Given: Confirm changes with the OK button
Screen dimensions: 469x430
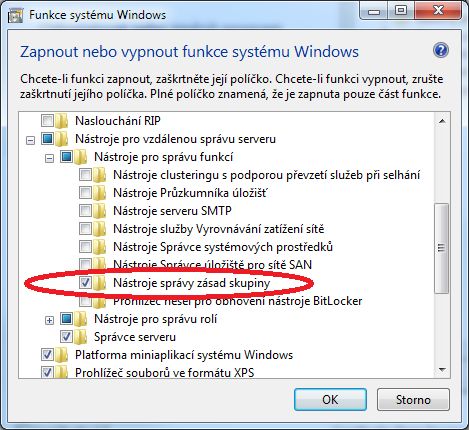Looking at the screenshot, I should pyautogui.click(x=330, y=399).
